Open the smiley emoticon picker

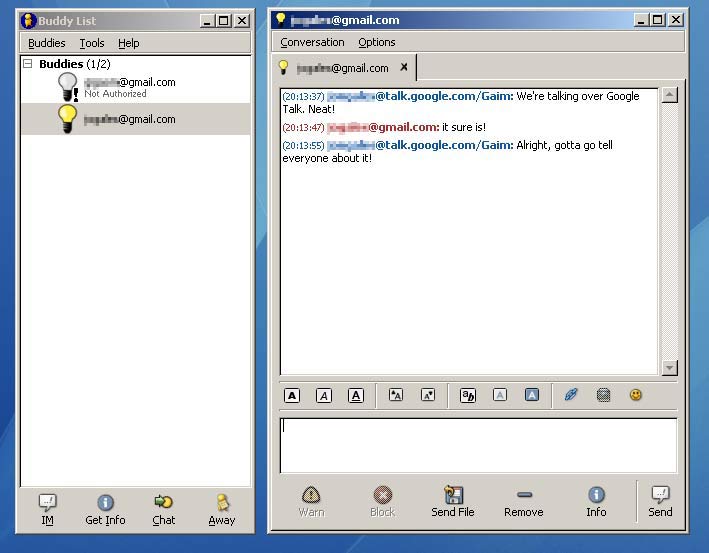click(x=636, y=395)
